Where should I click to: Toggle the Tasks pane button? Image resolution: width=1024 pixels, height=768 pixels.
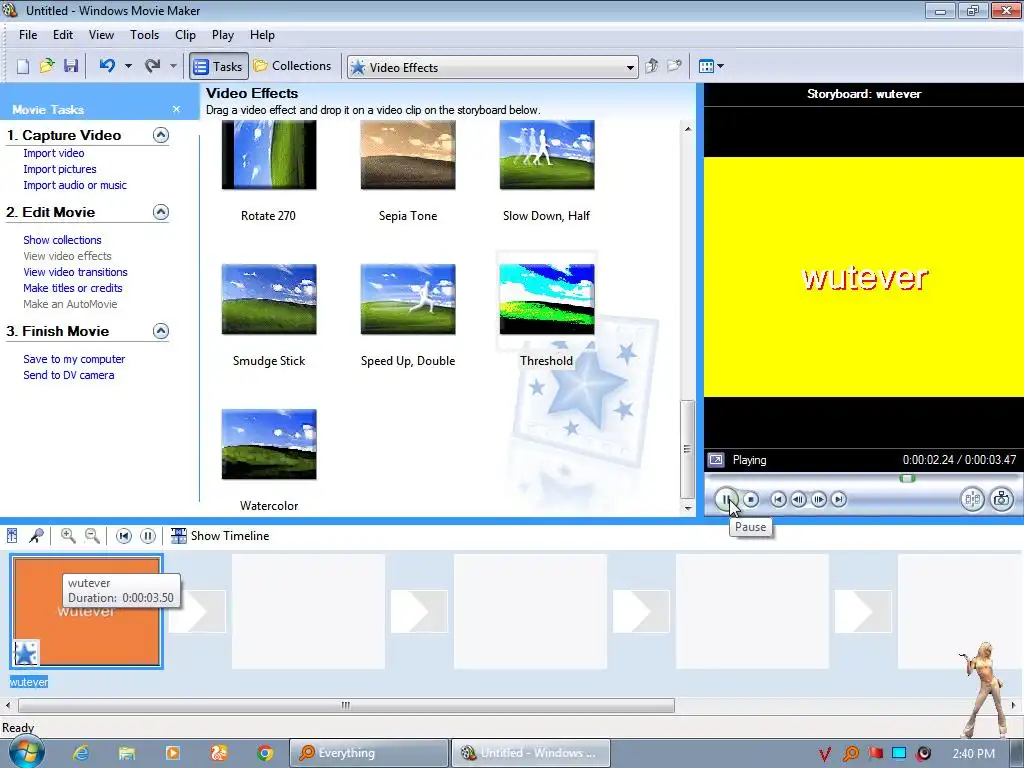(x=219, y=66)
